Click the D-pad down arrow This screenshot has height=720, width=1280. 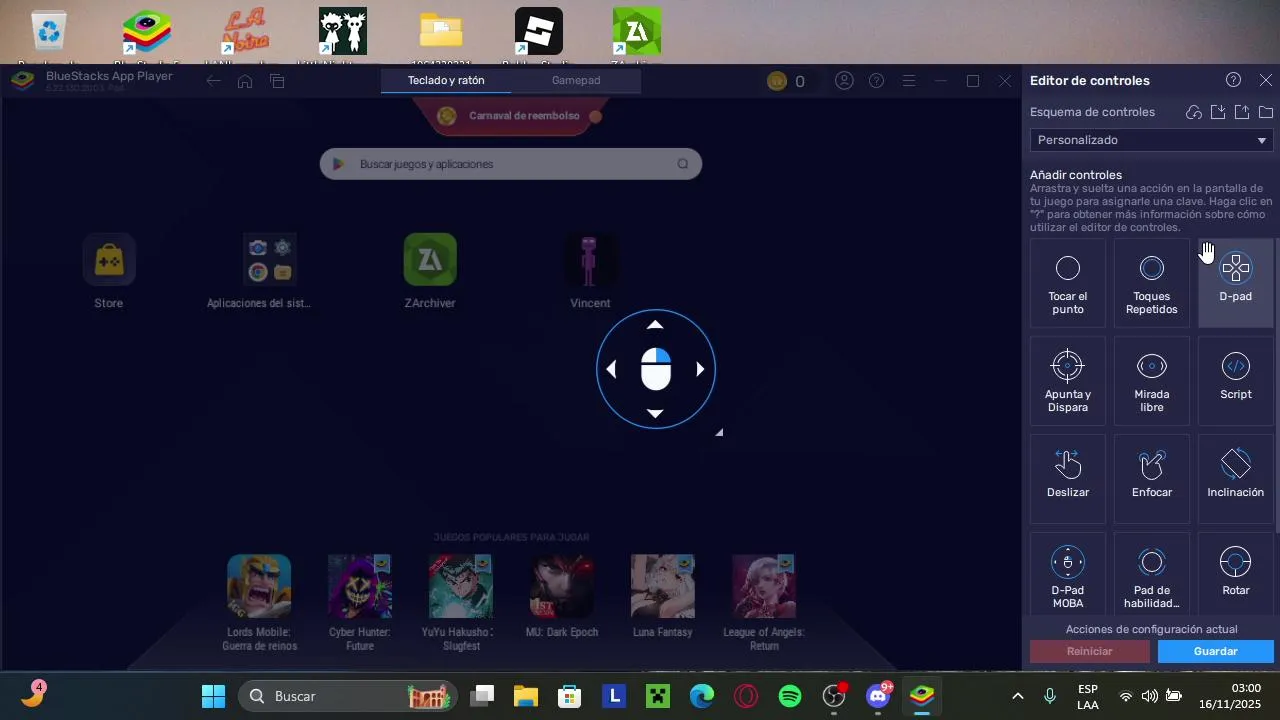[655, 413]
